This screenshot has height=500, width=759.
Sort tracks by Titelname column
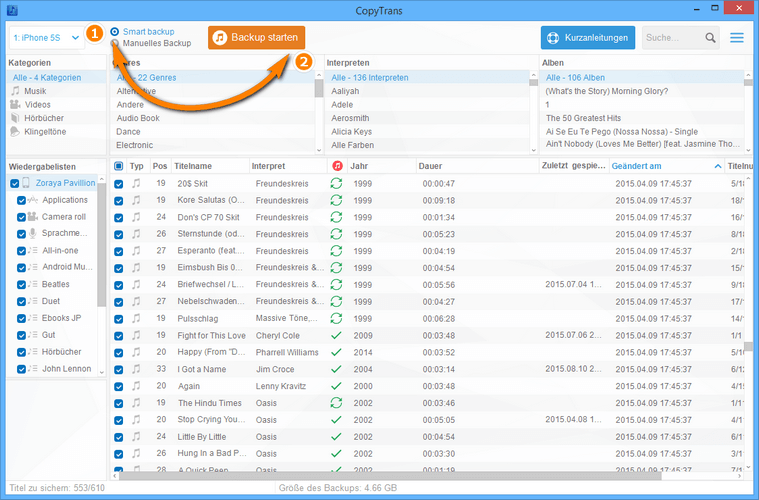pyautogui.click(x=193, y=166)
